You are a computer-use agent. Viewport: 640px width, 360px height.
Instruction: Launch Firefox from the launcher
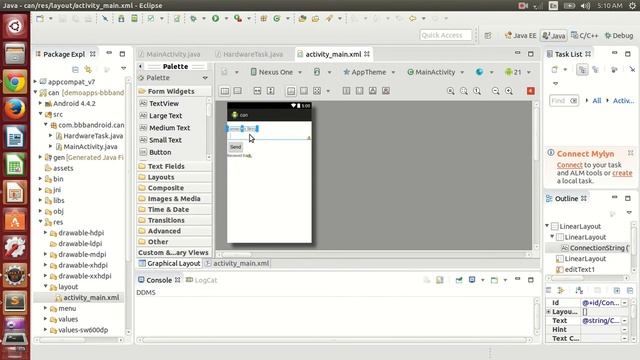[x=15, y=109]
